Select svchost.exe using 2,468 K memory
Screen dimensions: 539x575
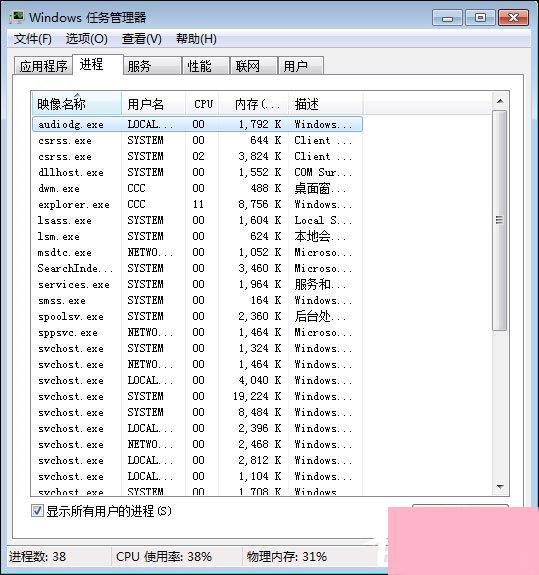(x=197, y=444)
